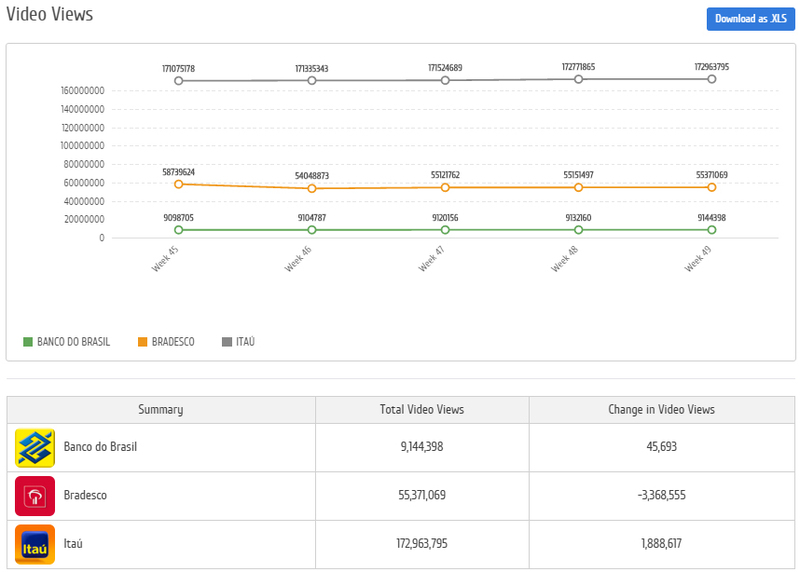Click the Summary column header

(x=161, y=410)
